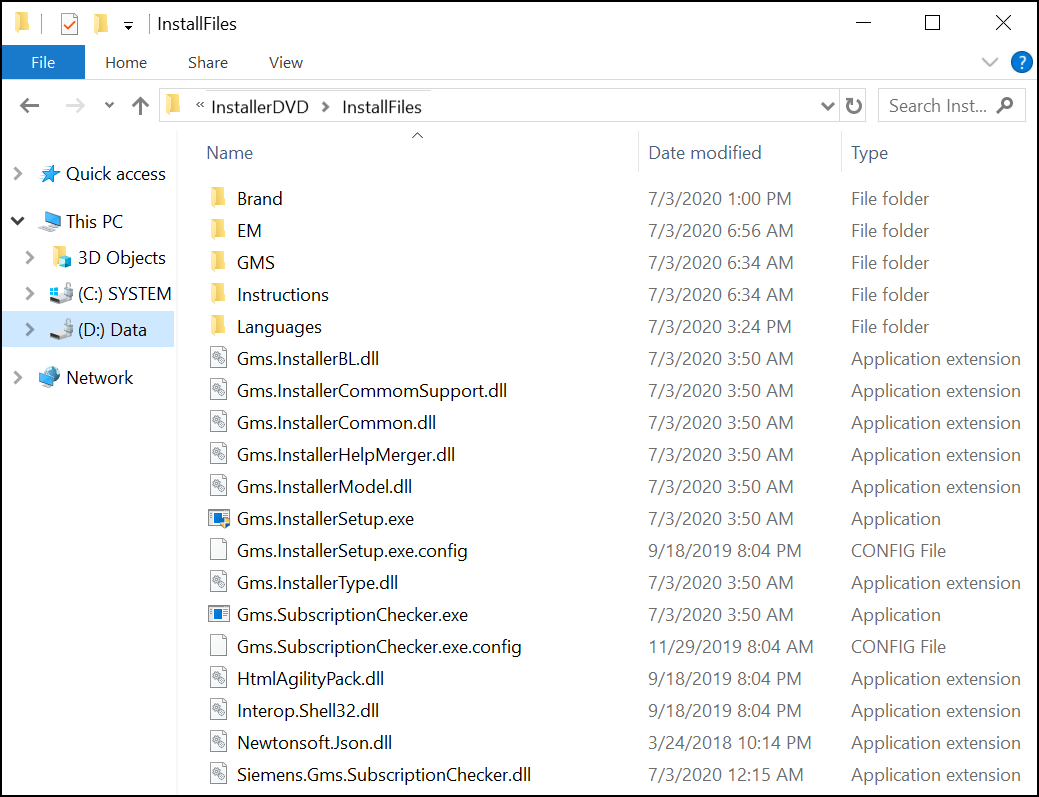Click the Brand folder icon
Screen dimensions: 1039x797
219,199
